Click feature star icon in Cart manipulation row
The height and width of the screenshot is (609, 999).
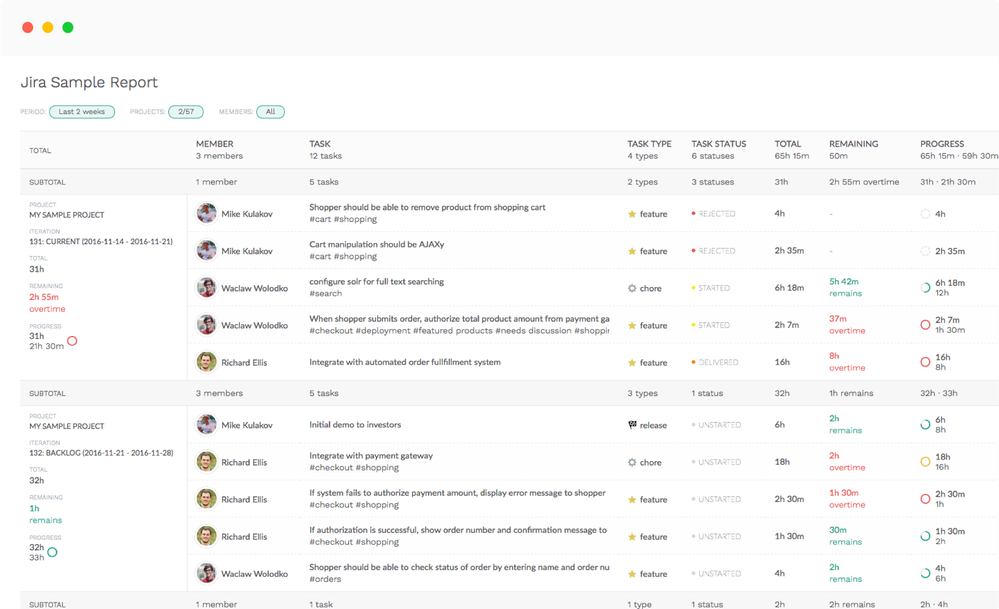tap(632, 251)
